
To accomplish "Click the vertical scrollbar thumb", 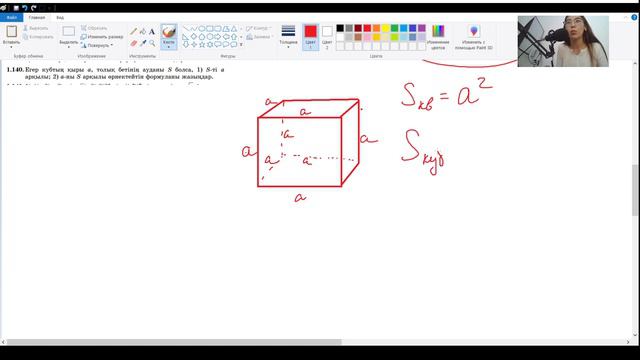I will click(635, 190).
